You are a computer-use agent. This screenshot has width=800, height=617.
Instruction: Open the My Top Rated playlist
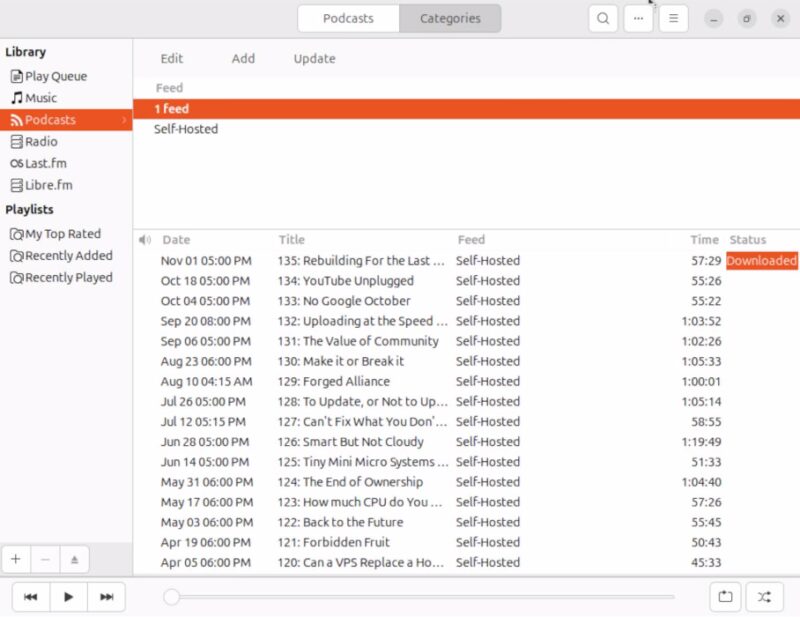click(x=57, y=233)
